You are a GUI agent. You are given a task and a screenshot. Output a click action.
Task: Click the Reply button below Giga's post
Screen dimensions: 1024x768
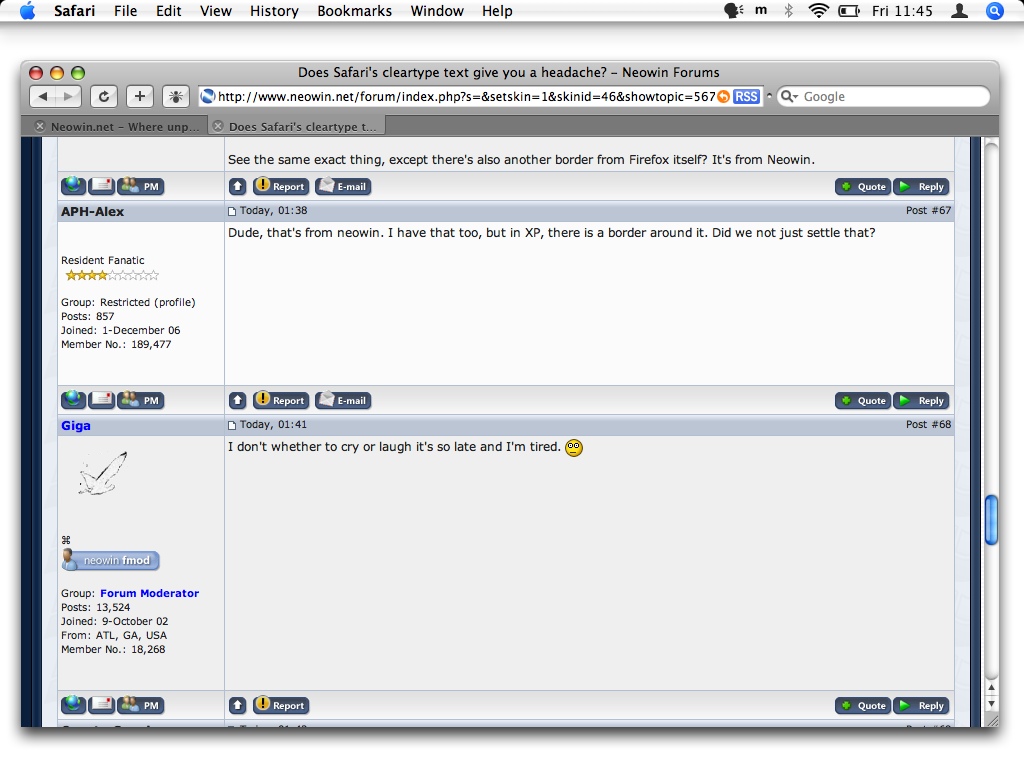[x=921, y=705]
